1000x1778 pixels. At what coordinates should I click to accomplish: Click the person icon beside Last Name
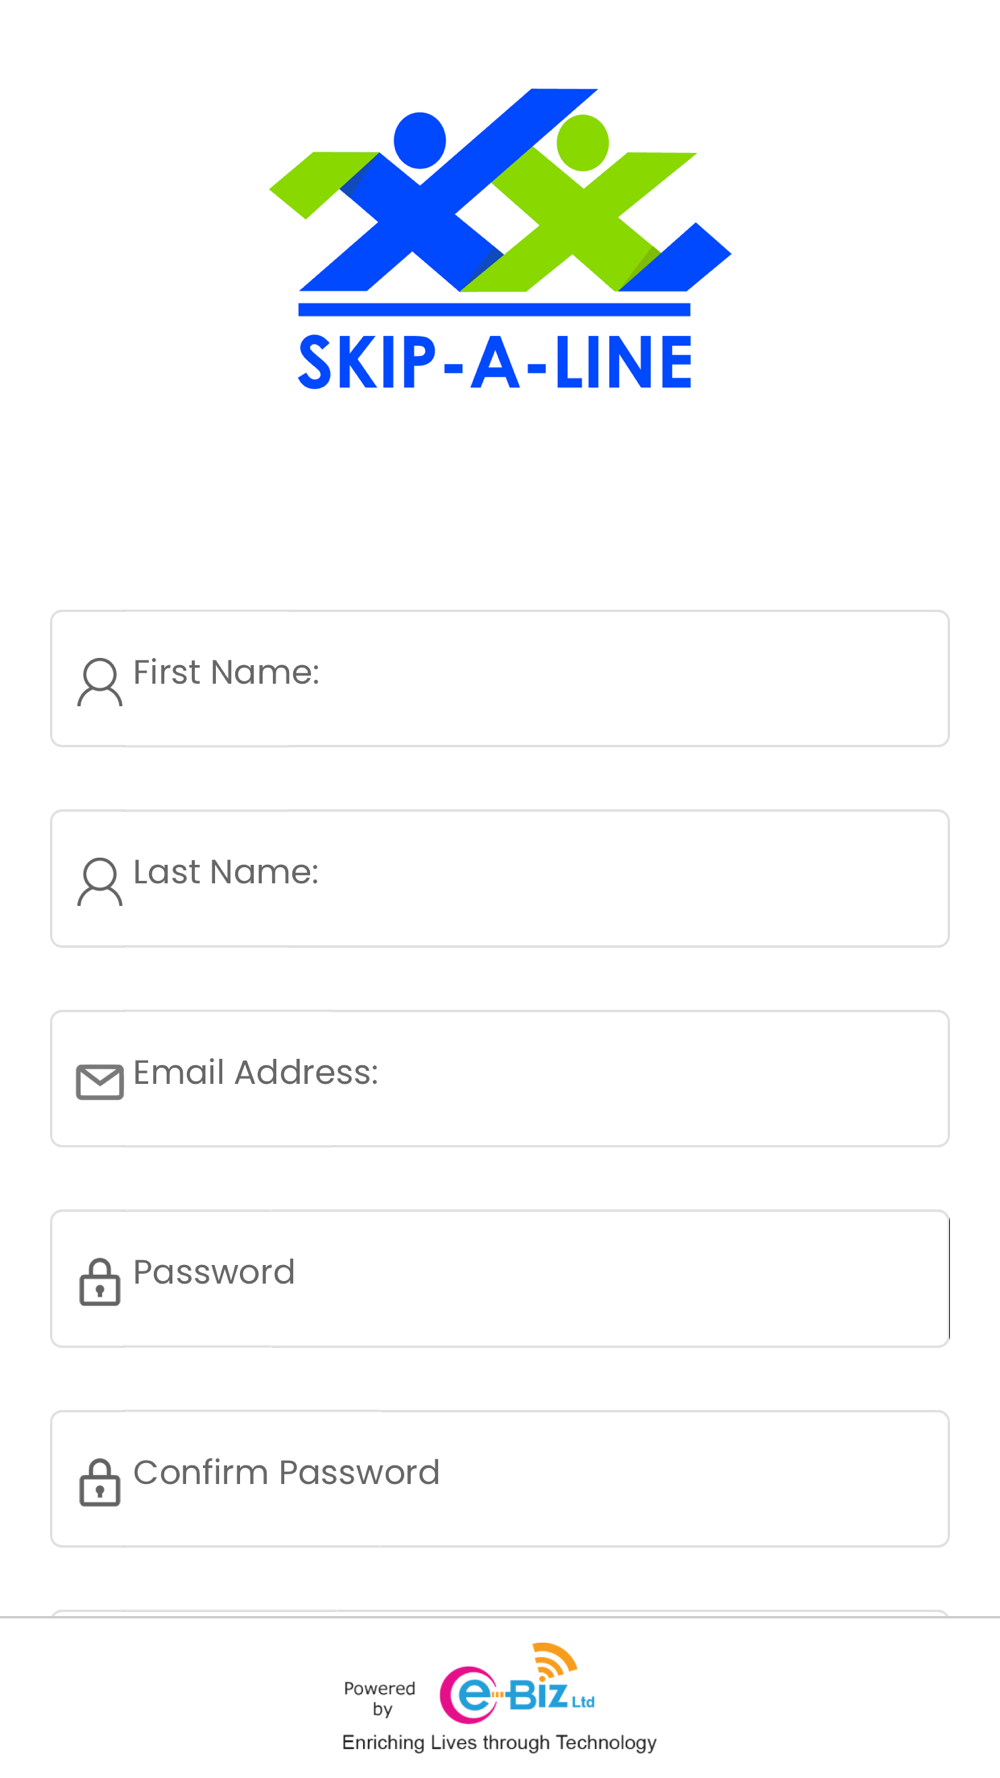(x=100, y=882)
